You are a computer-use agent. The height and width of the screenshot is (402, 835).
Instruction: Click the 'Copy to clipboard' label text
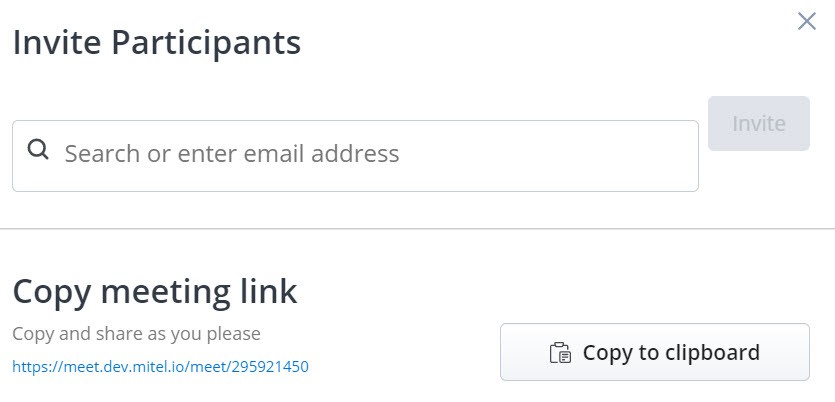[x=671, y=353]
